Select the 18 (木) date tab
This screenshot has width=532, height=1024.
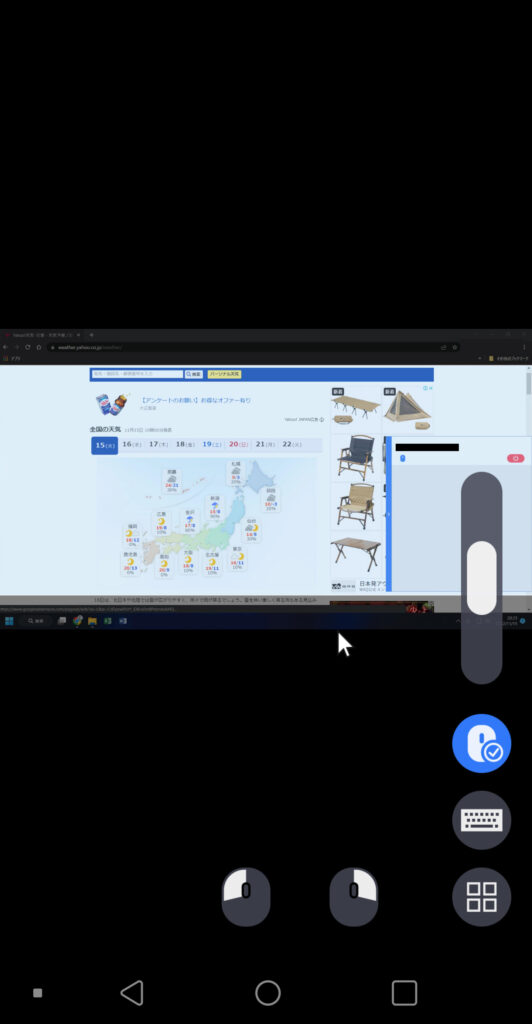[185, 445]
